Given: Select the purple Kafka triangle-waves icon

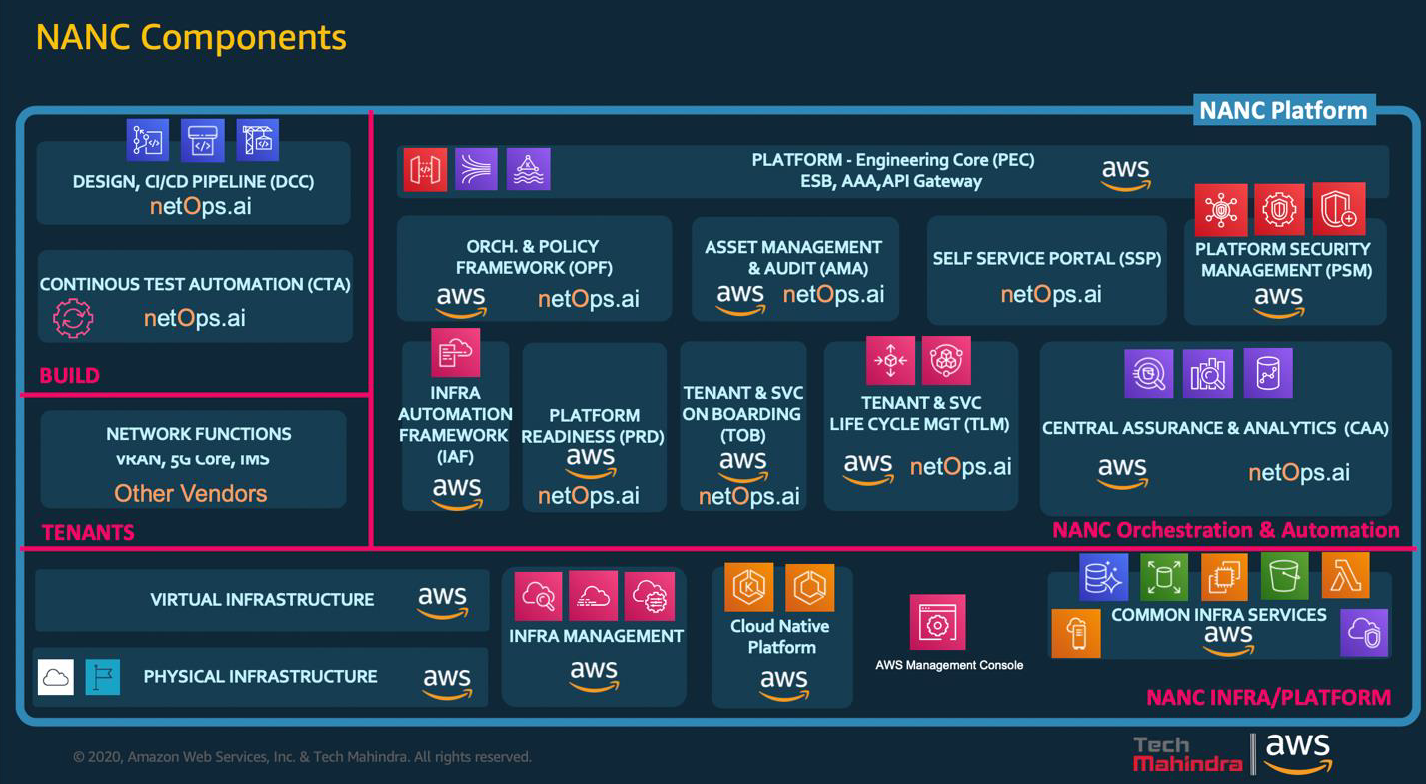Looking at the screenshot, I should point(528,169).
